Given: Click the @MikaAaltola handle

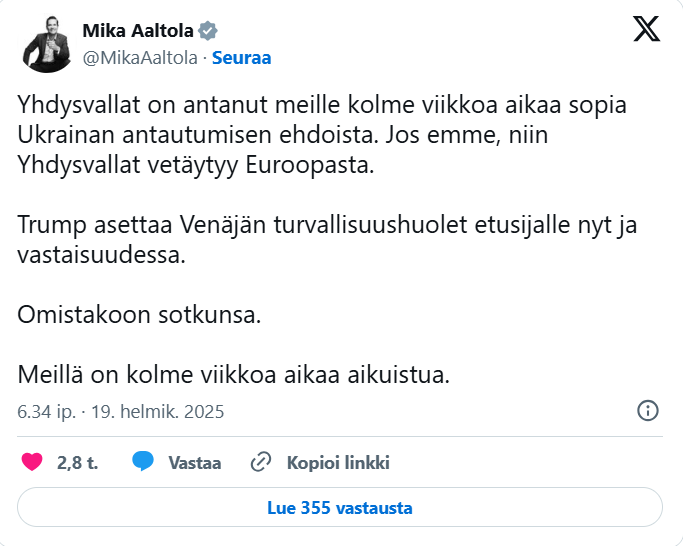Looking at the screenshot, I should [x=140, y=58].
